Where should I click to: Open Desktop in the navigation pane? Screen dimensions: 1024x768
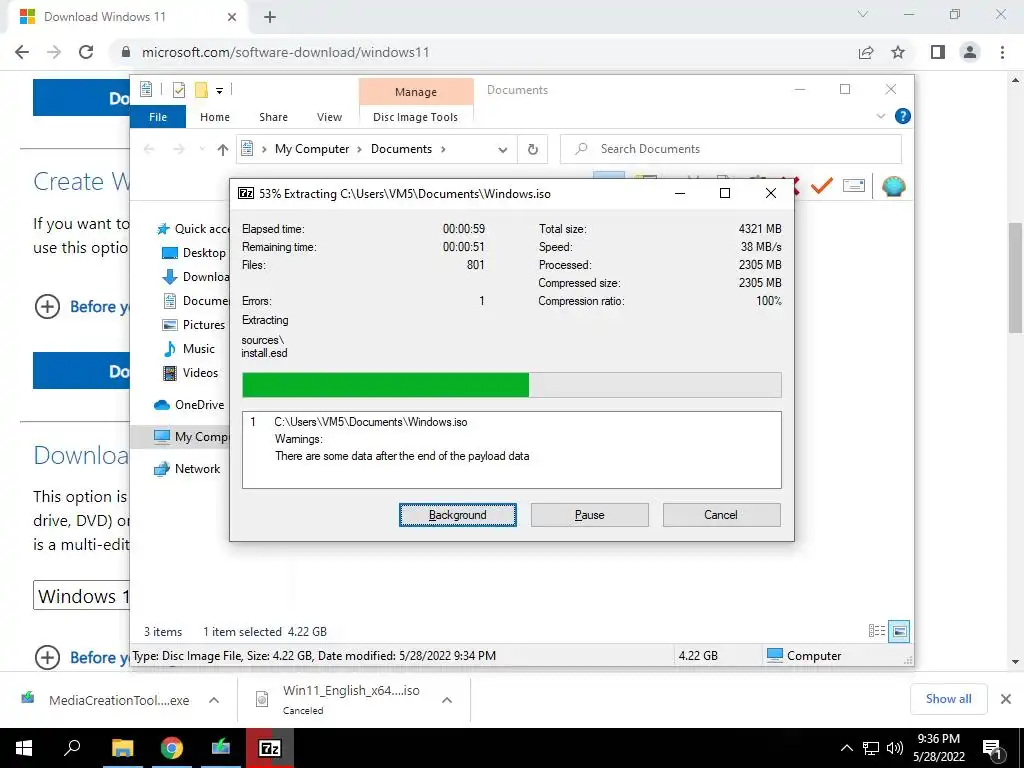click(x=194, y=253)
